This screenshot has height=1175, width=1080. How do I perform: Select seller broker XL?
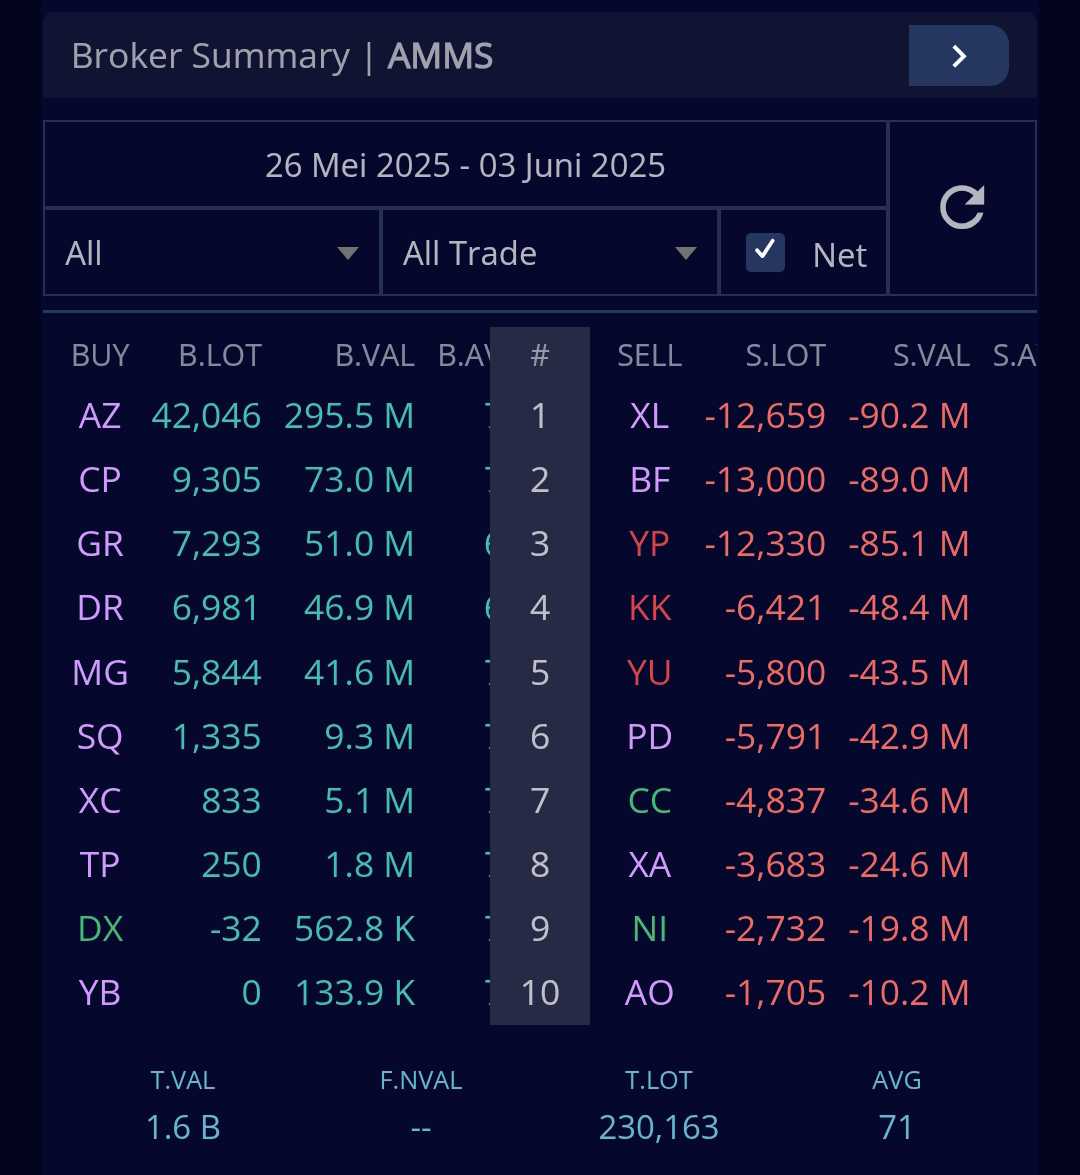coord(649,416)
